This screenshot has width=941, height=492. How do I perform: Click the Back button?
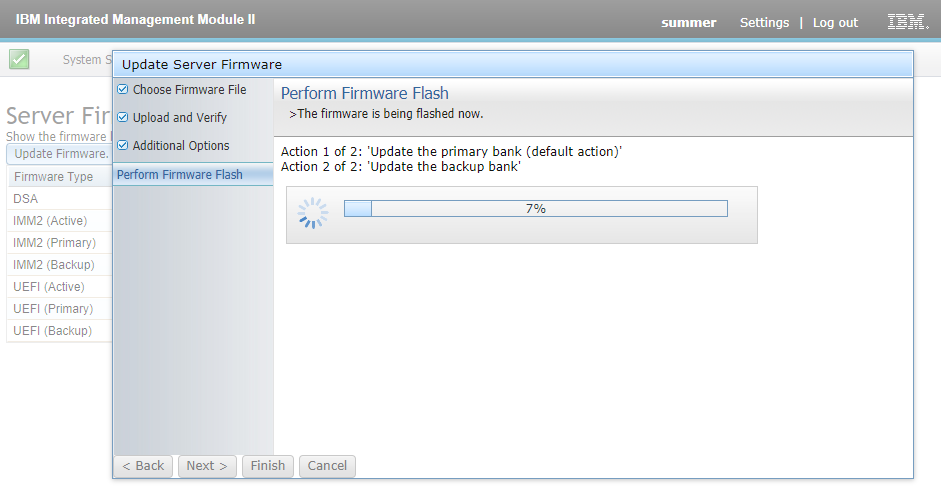tap(143, 466)
